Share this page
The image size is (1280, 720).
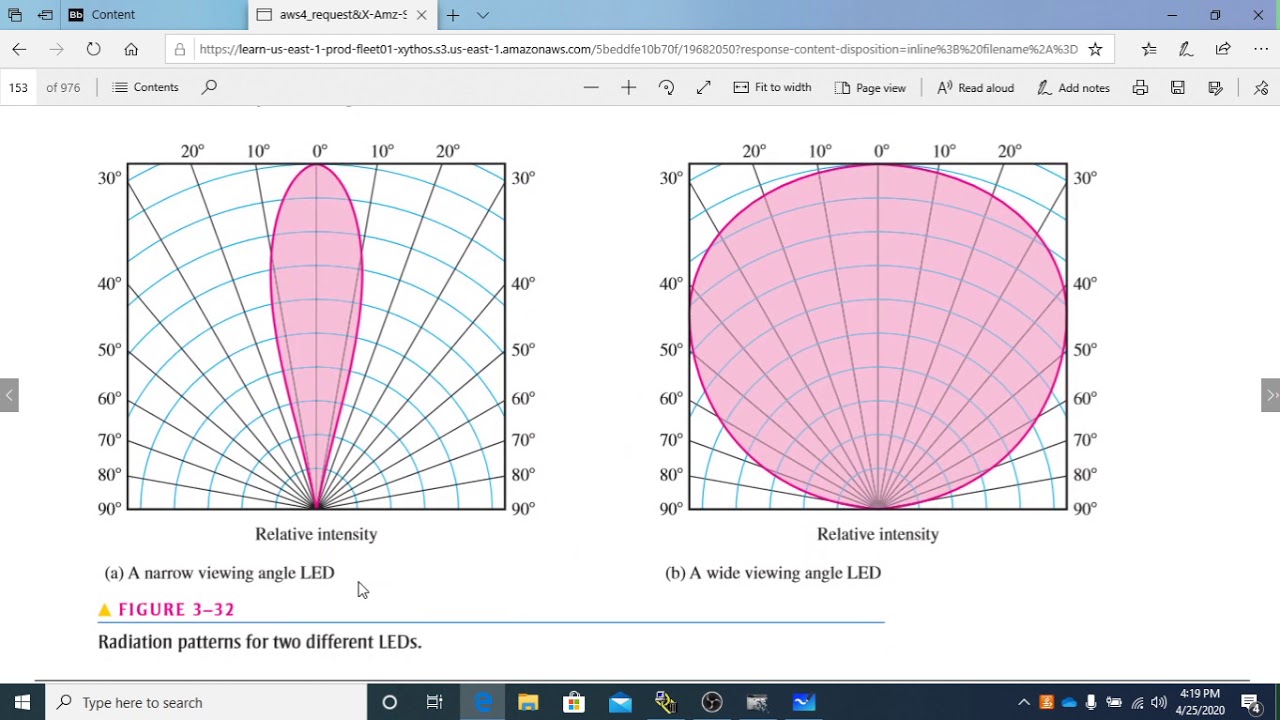pyautogui.click(x=1223, y=49)
